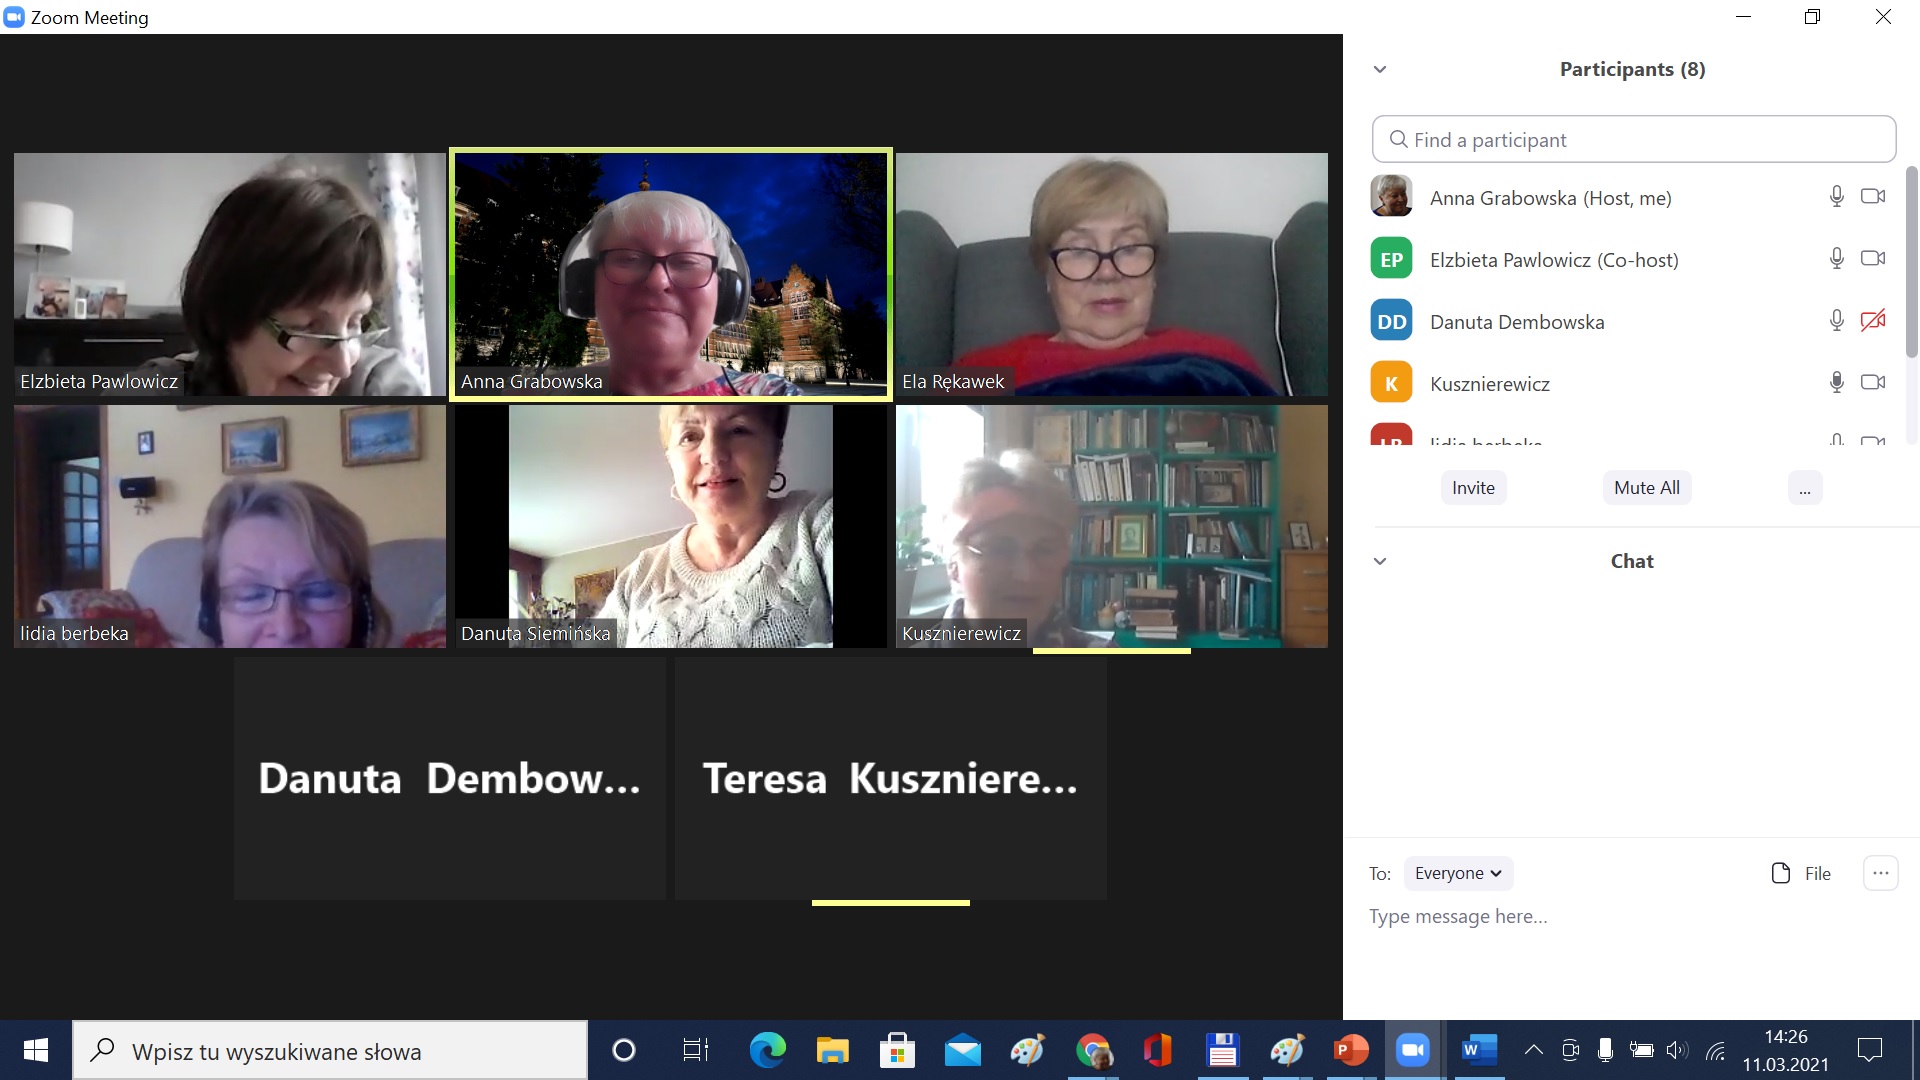
Task: Open Zoom from the Windows taskbar
Action: coord(1412,1050)
